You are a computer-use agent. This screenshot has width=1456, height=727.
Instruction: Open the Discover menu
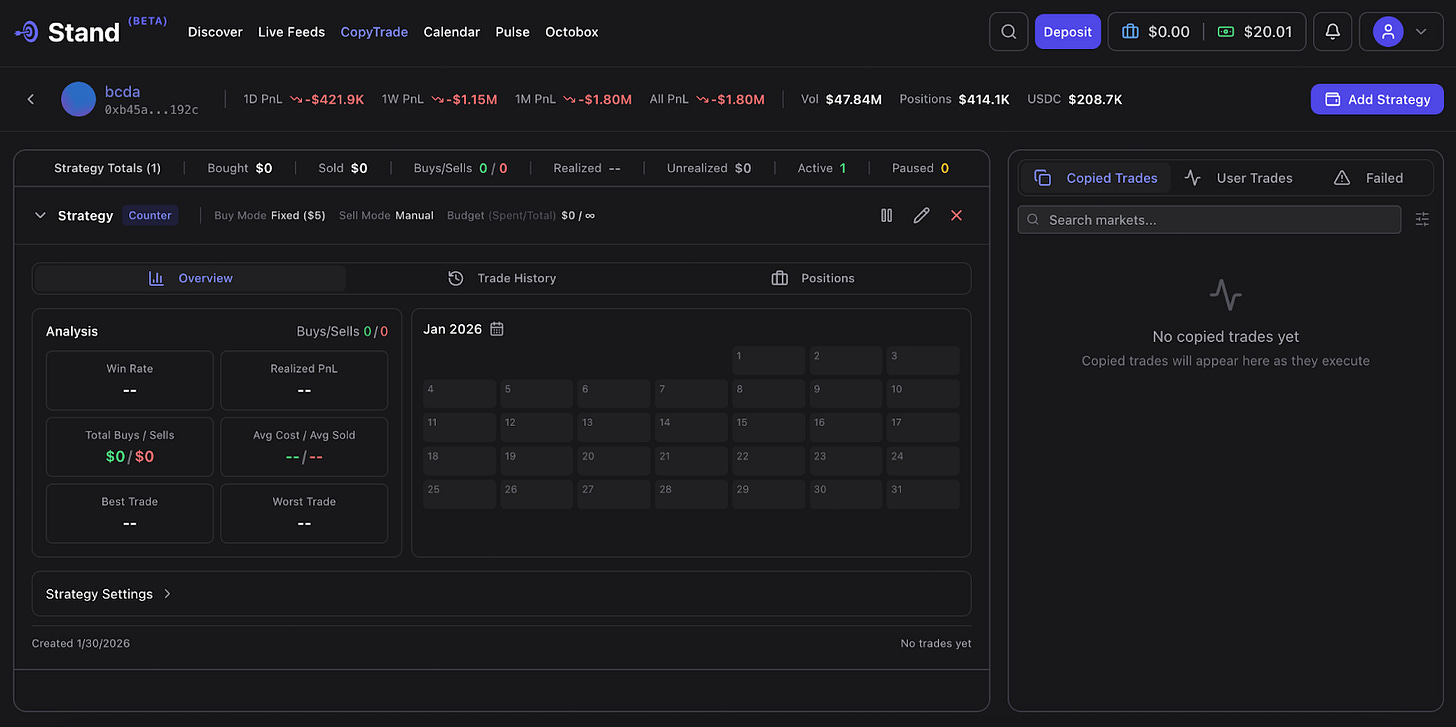tap(215, 32)
